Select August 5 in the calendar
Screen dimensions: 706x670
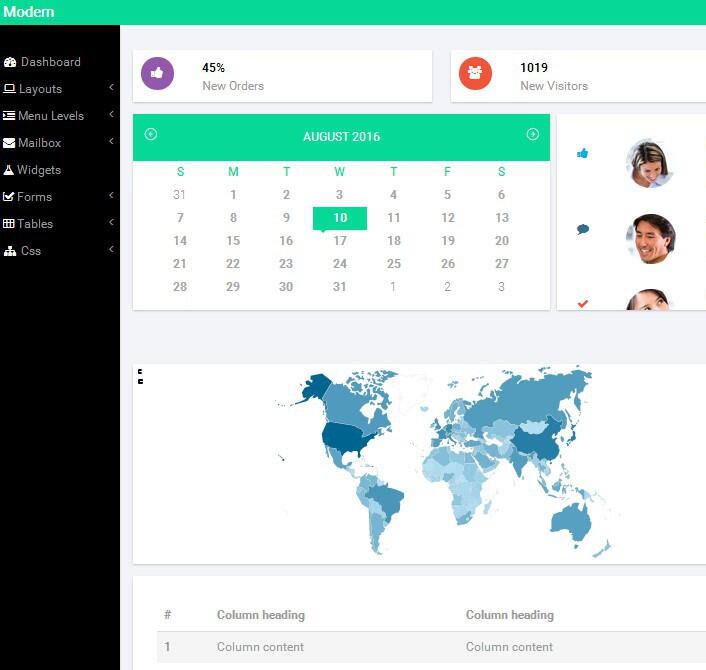tap(447, 195)
